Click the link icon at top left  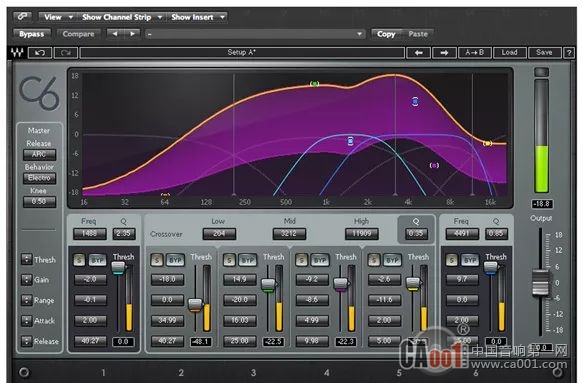pyautogui.click(x=22, y=17)
